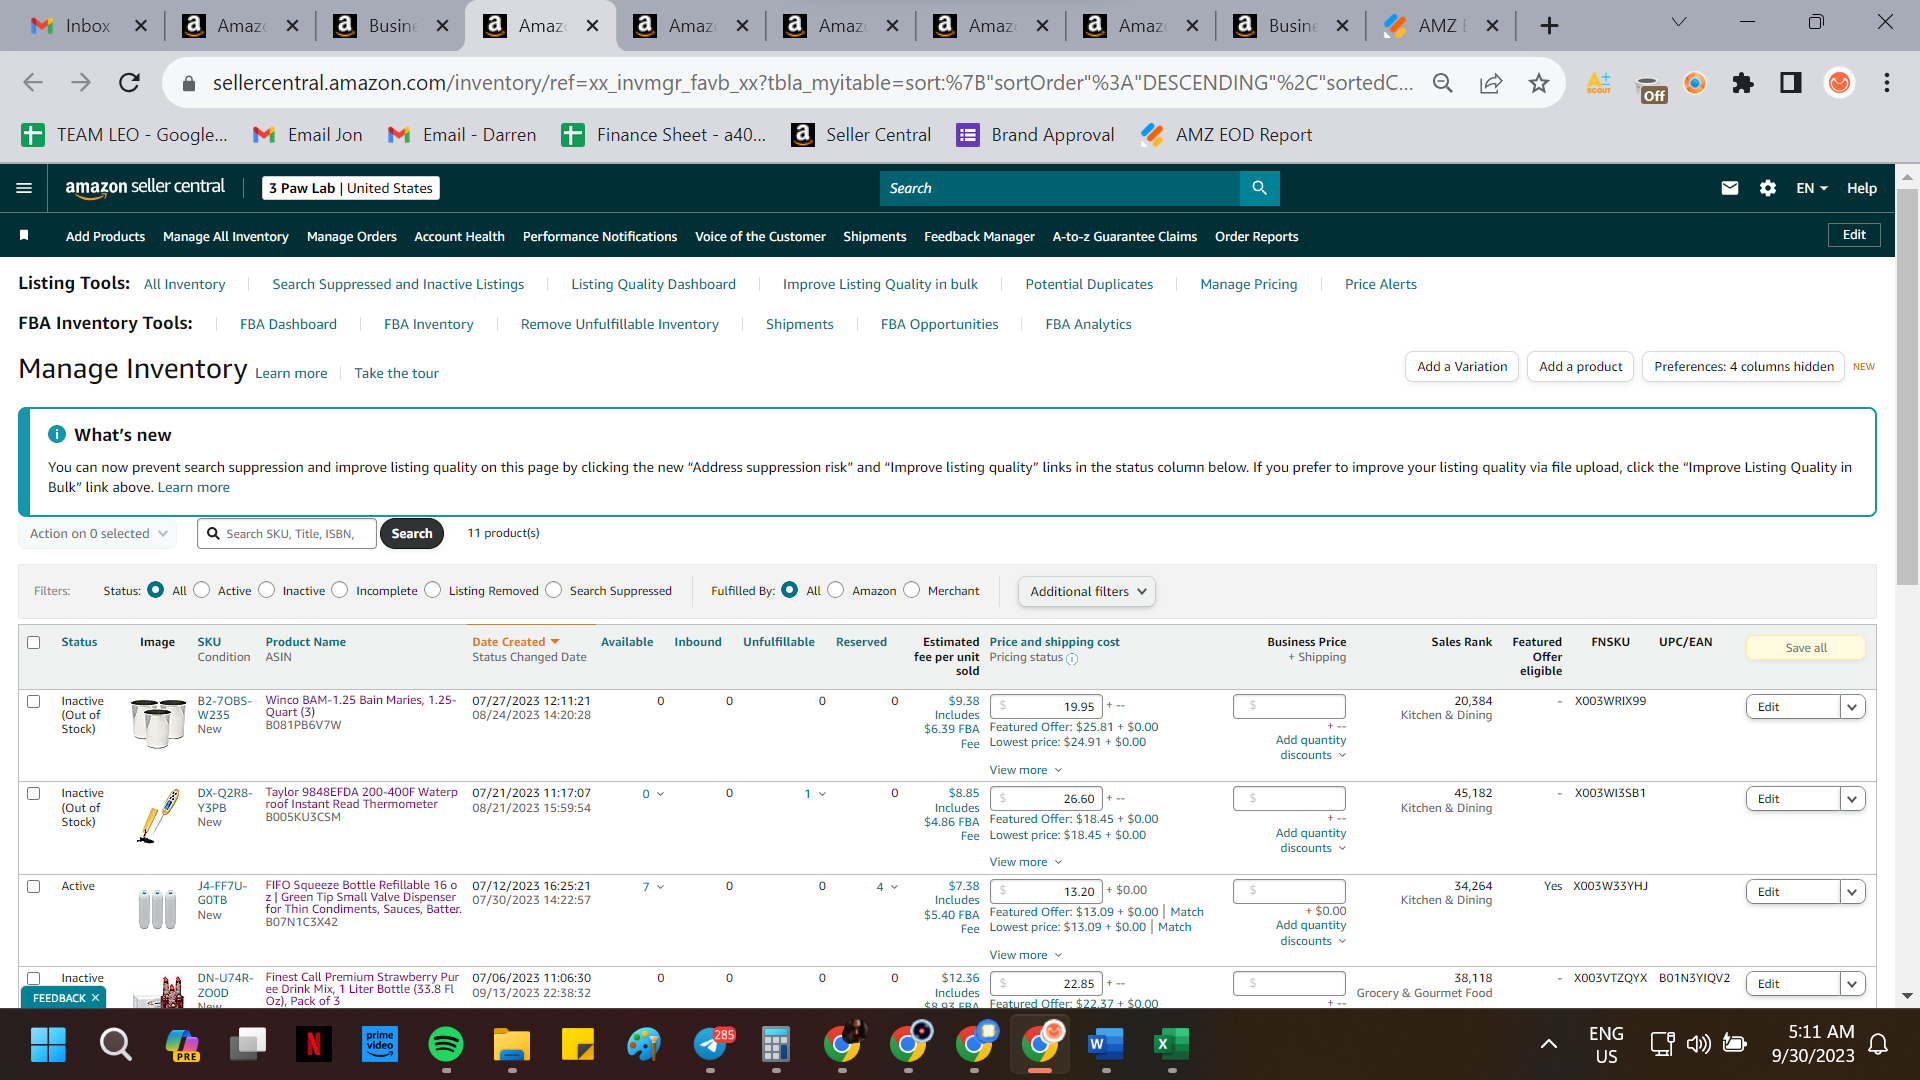
Task: Open Microsoft Word from the taskbar
Action: tap(1105, 1044)
